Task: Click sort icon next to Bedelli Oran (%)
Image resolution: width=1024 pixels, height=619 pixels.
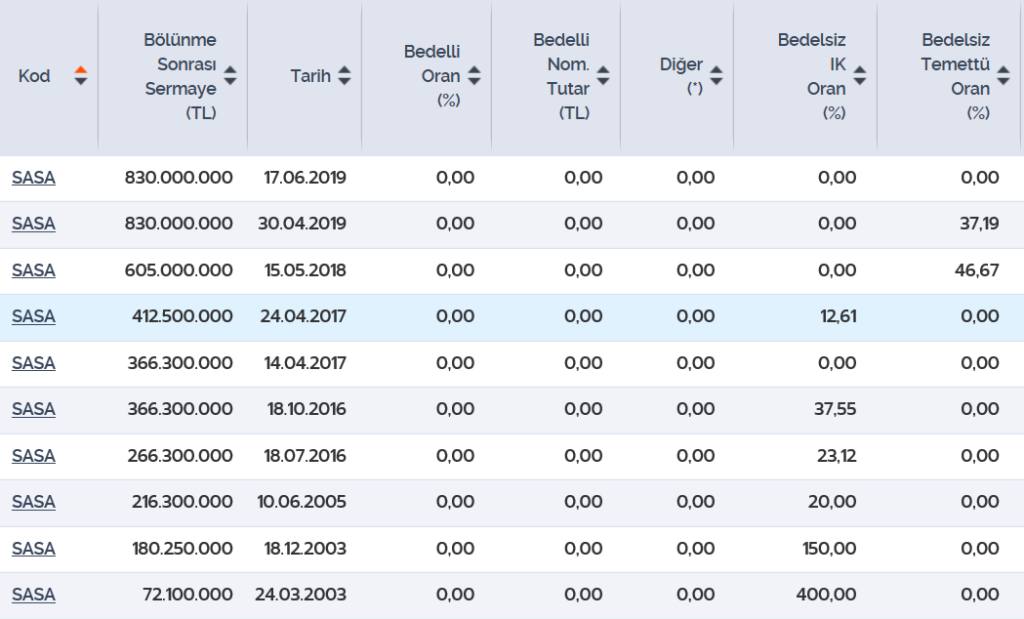Action: click(x=474, y=76)
